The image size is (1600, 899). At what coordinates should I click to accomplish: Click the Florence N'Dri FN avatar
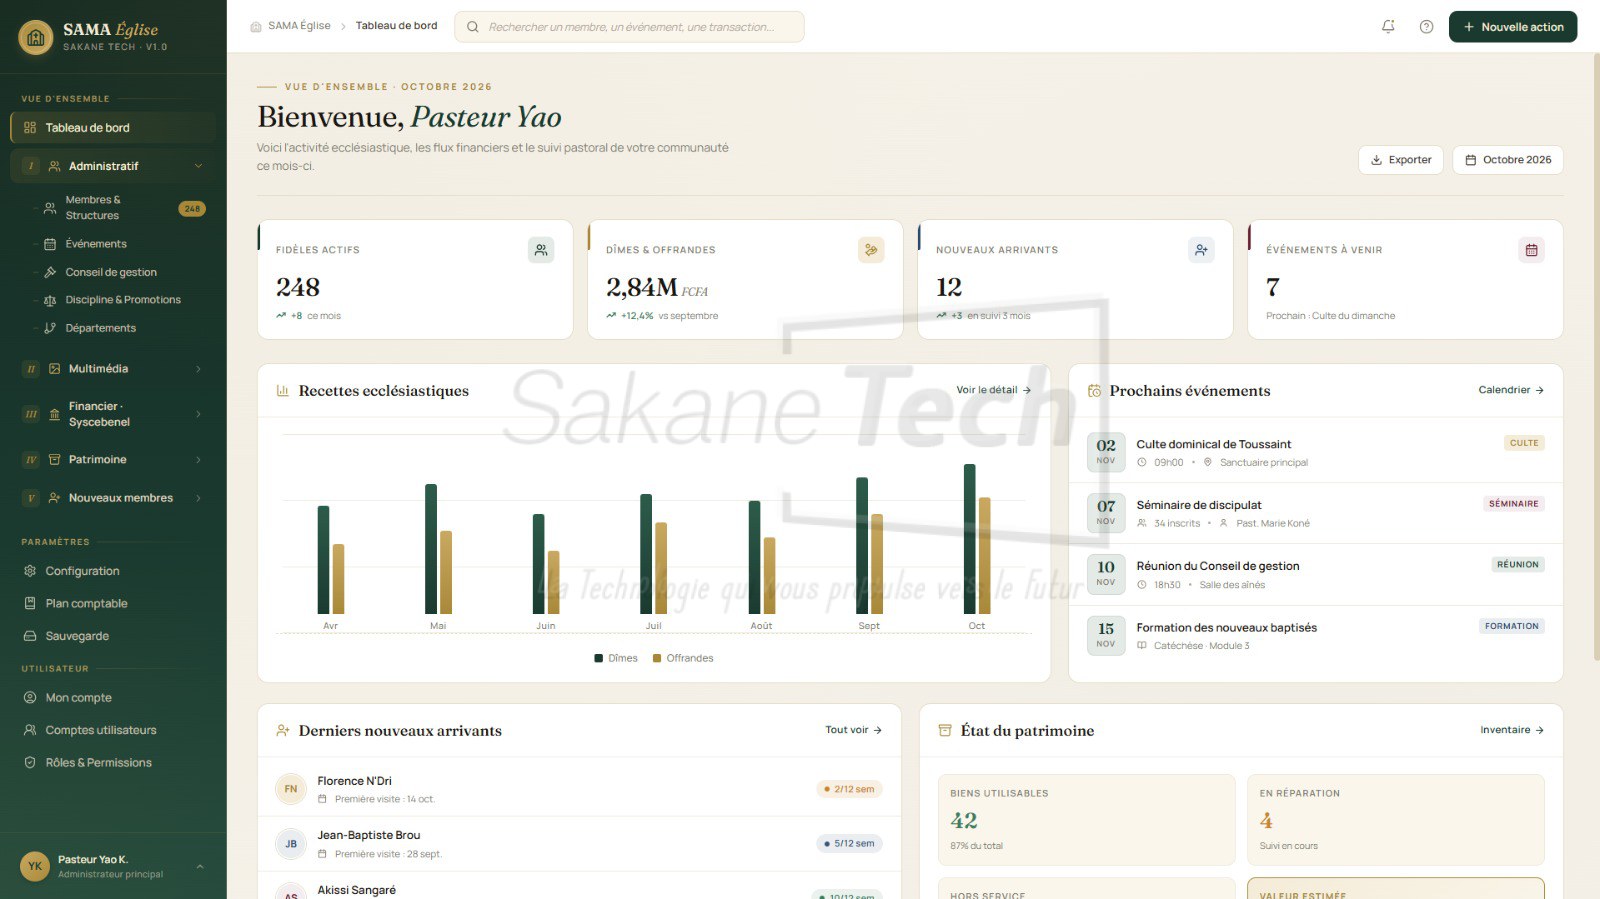pyautogui.click(x=291, y=789)
